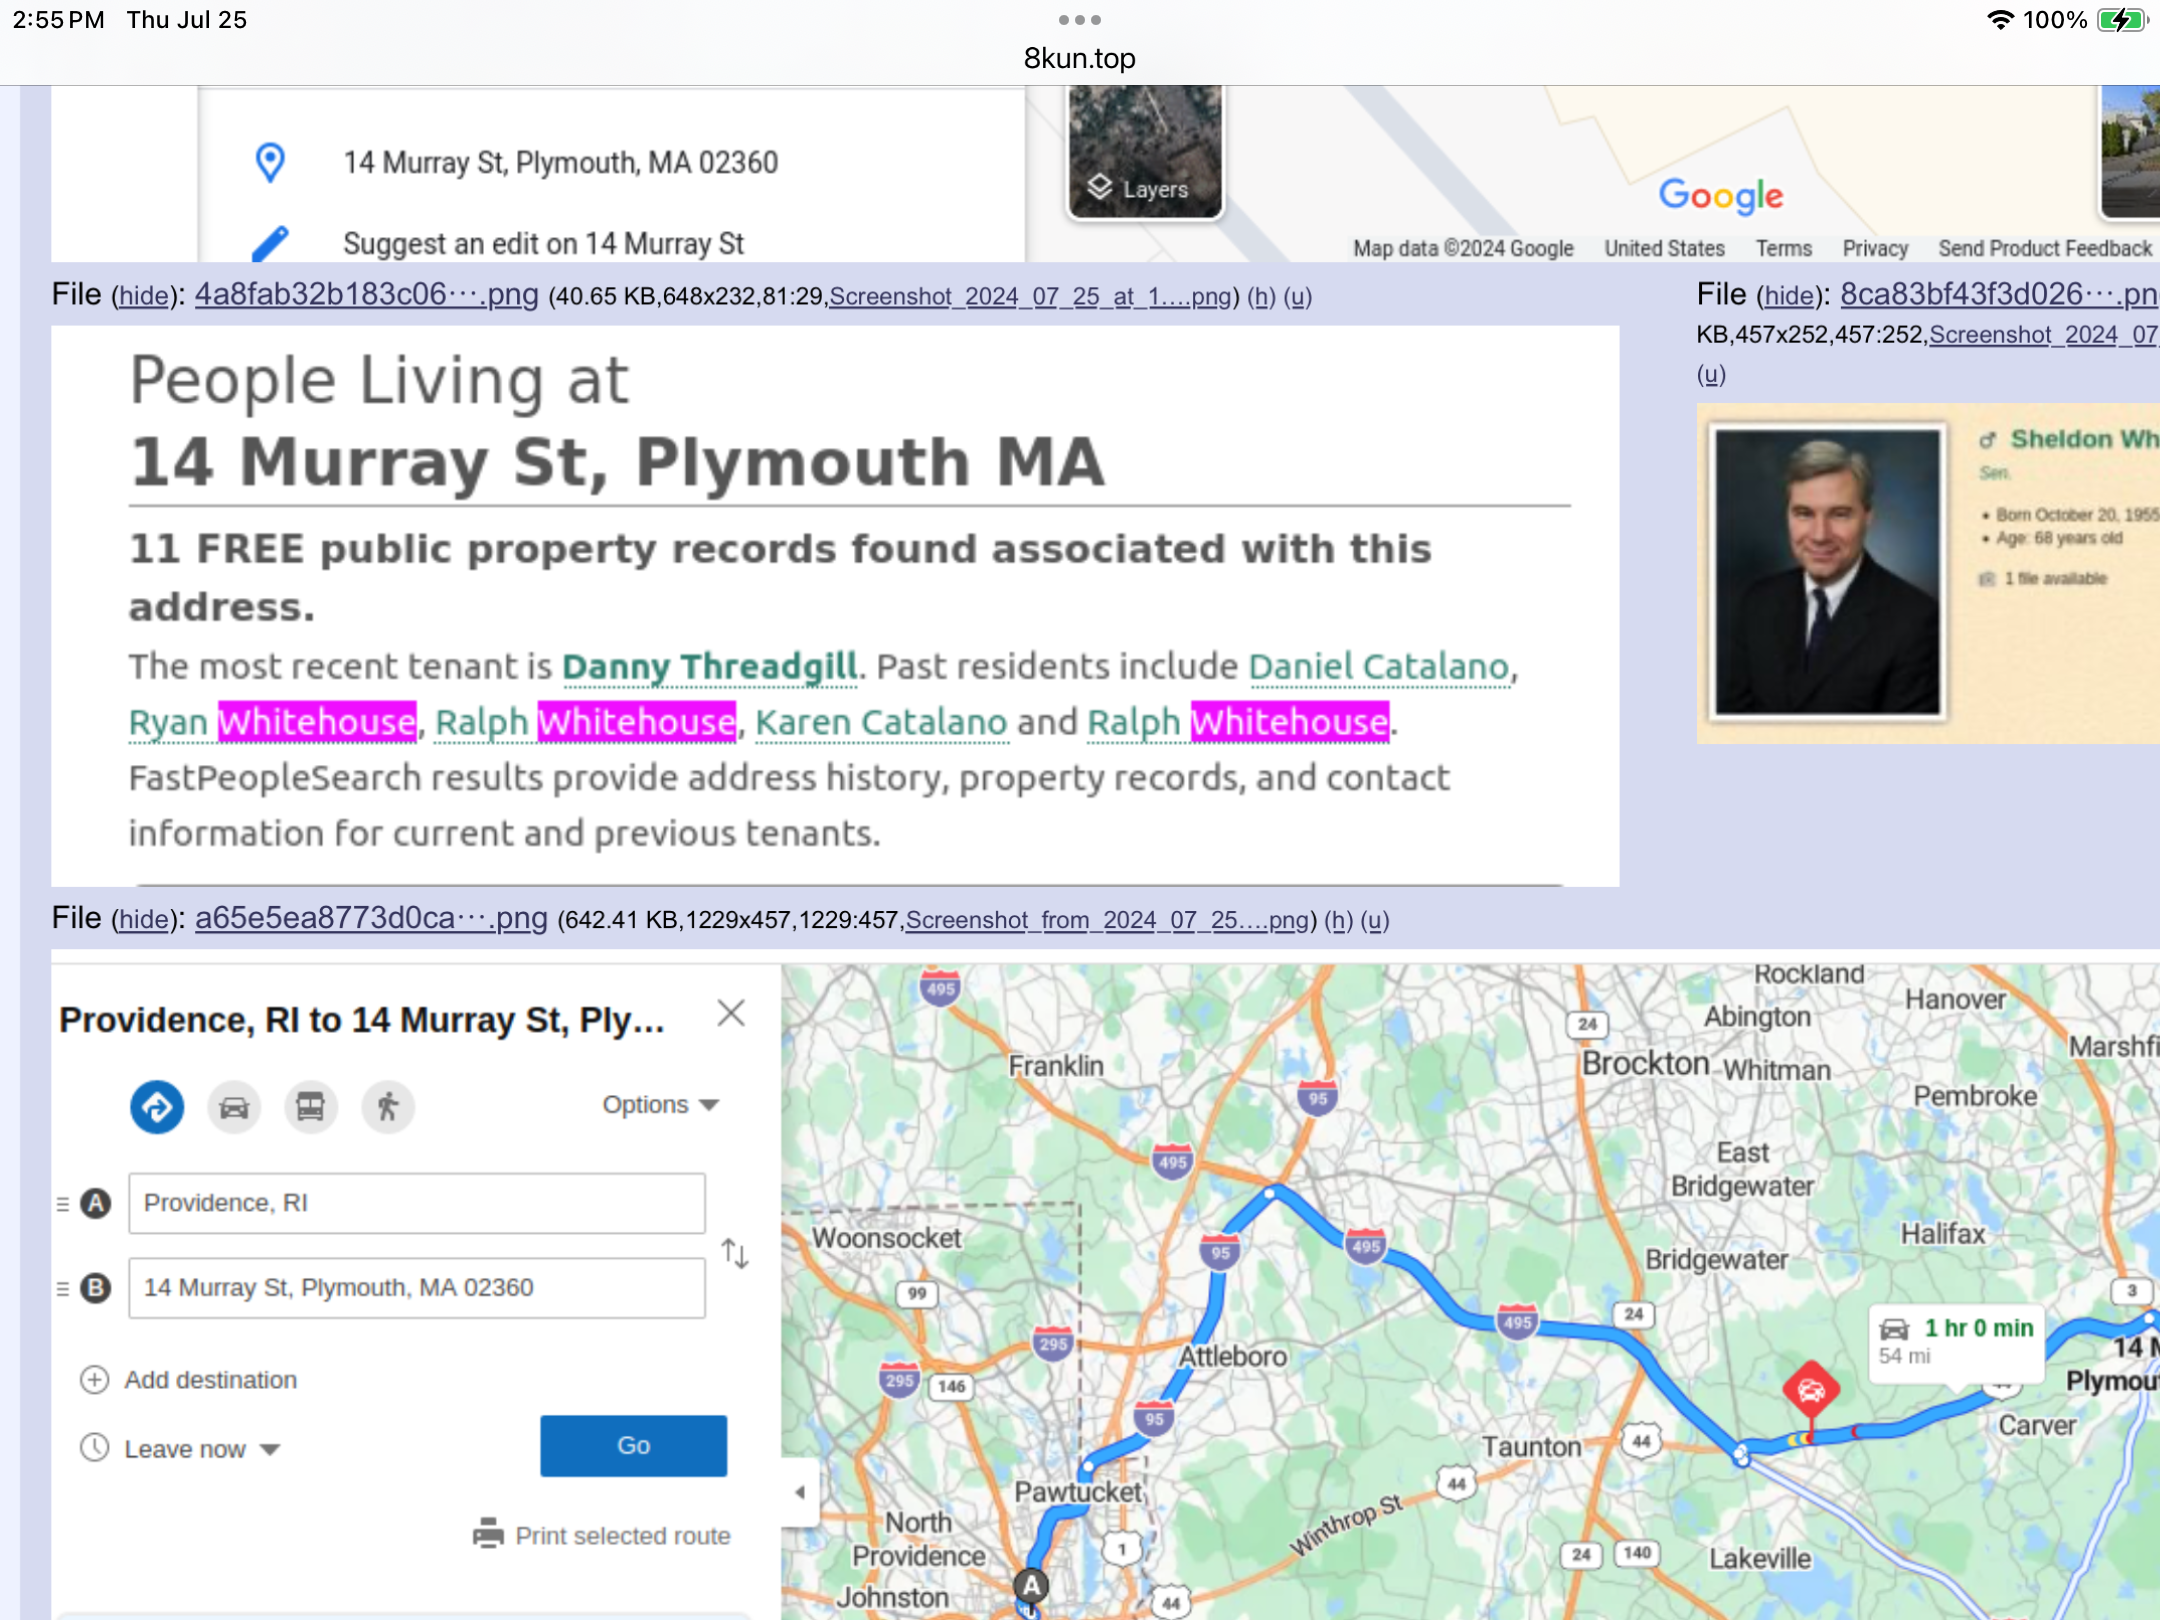The height and width of the screenshot is (1620, 2160).
Task: Swap start and destination with reverse arrows
Action: [735, 1253]
